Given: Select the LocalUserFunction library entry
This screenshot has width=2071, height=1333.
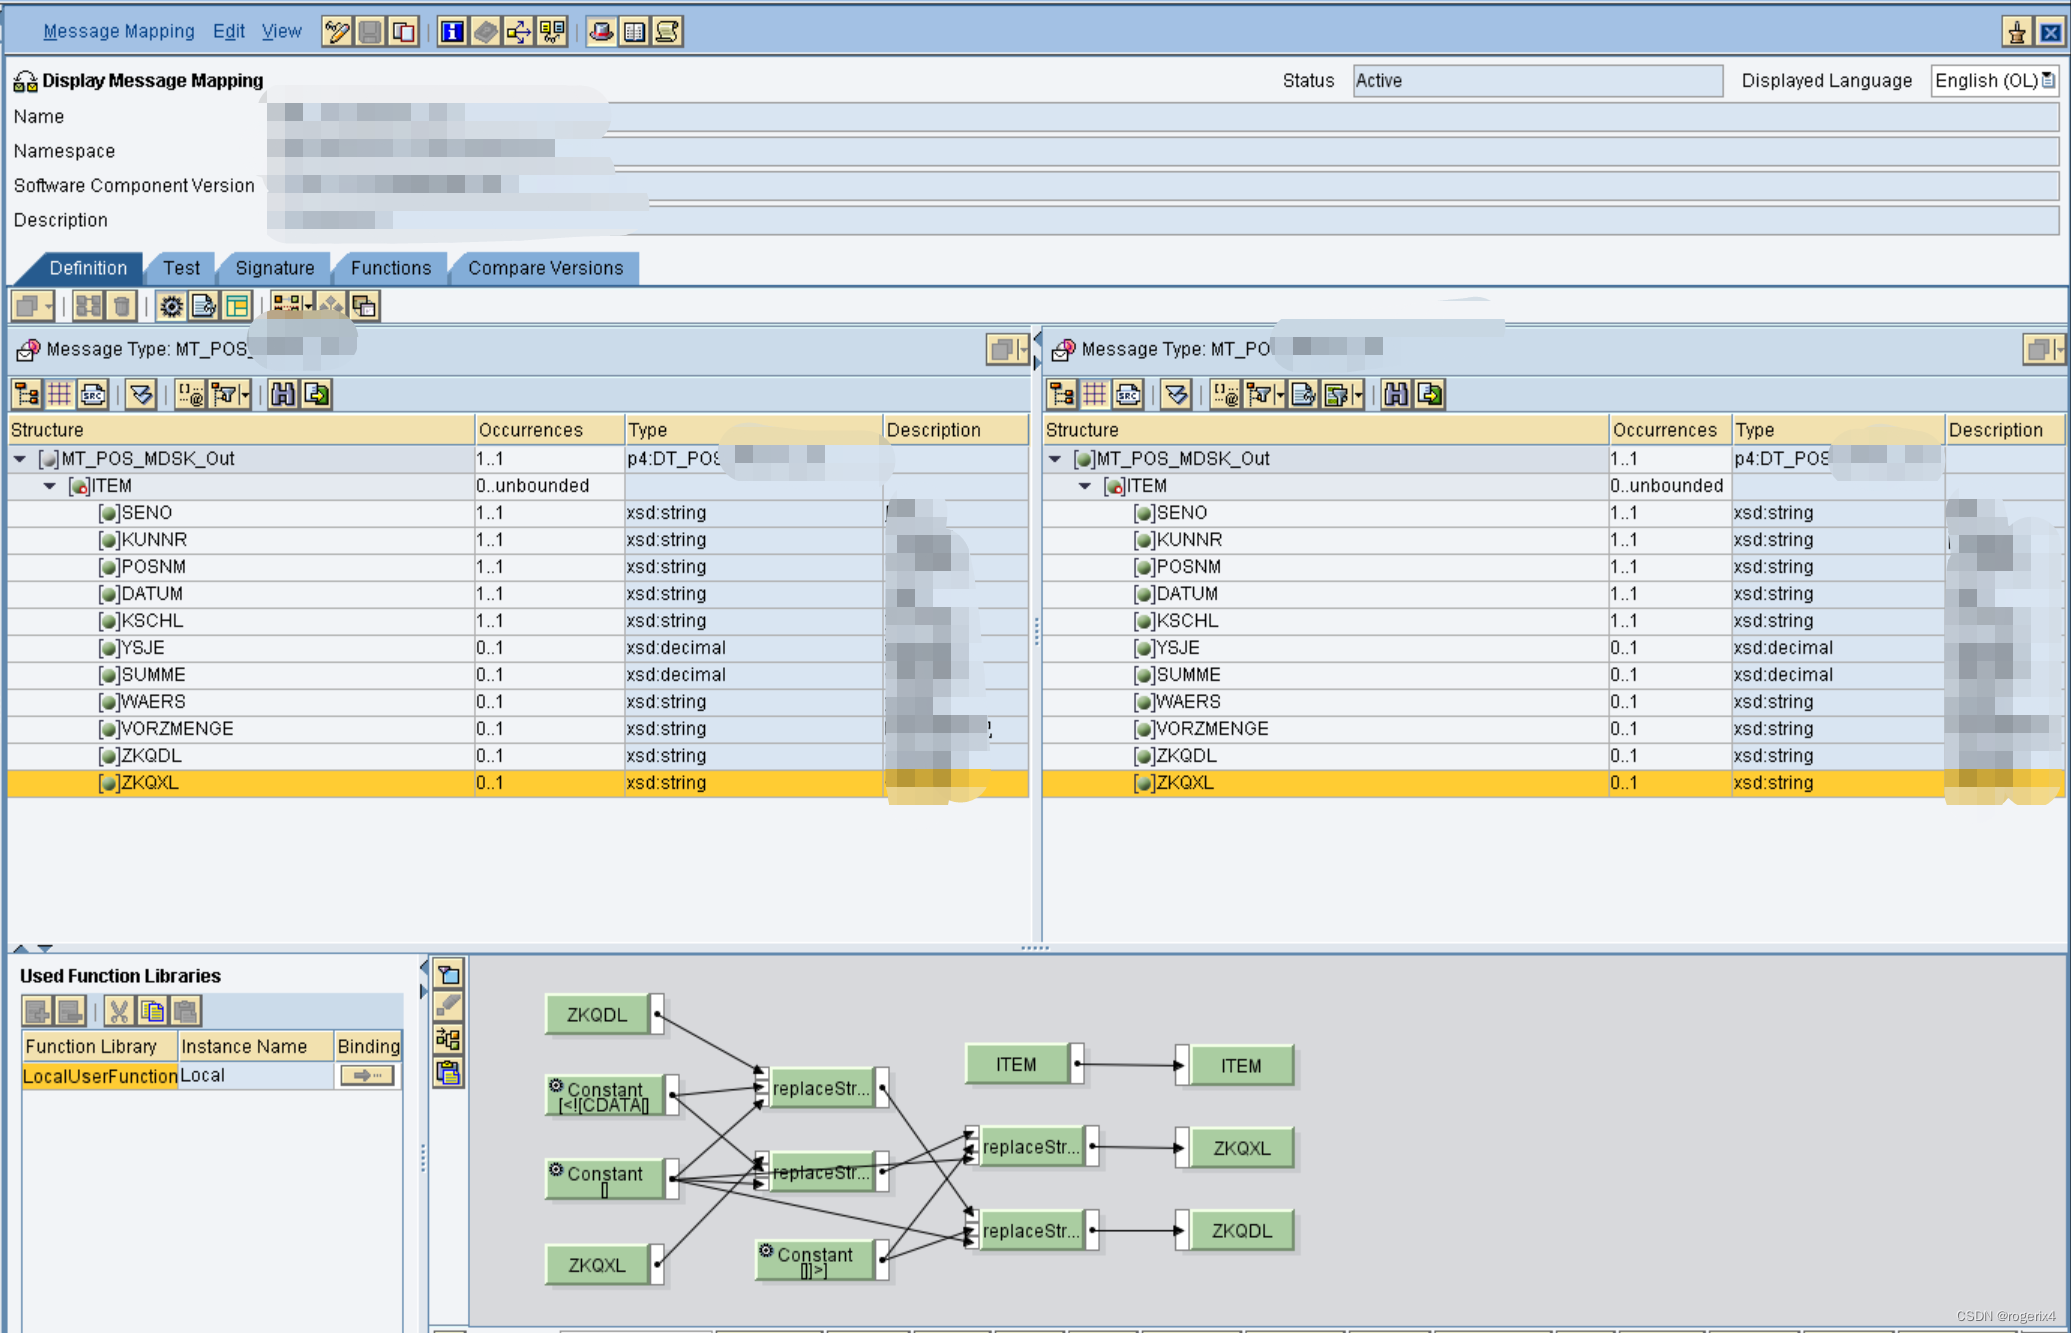Looking at the screenshot, I should click(x=98, y=1075).
